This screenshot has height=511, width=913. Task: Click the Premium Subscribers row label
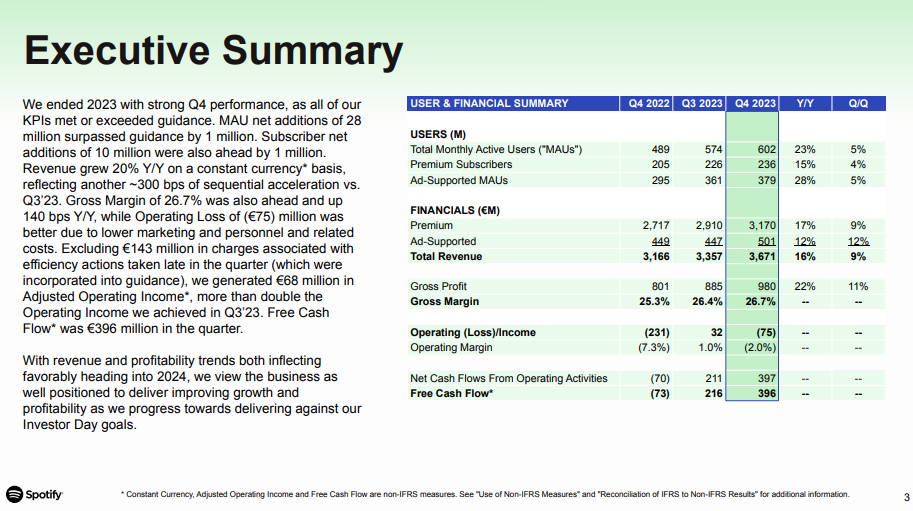point(461,165)
